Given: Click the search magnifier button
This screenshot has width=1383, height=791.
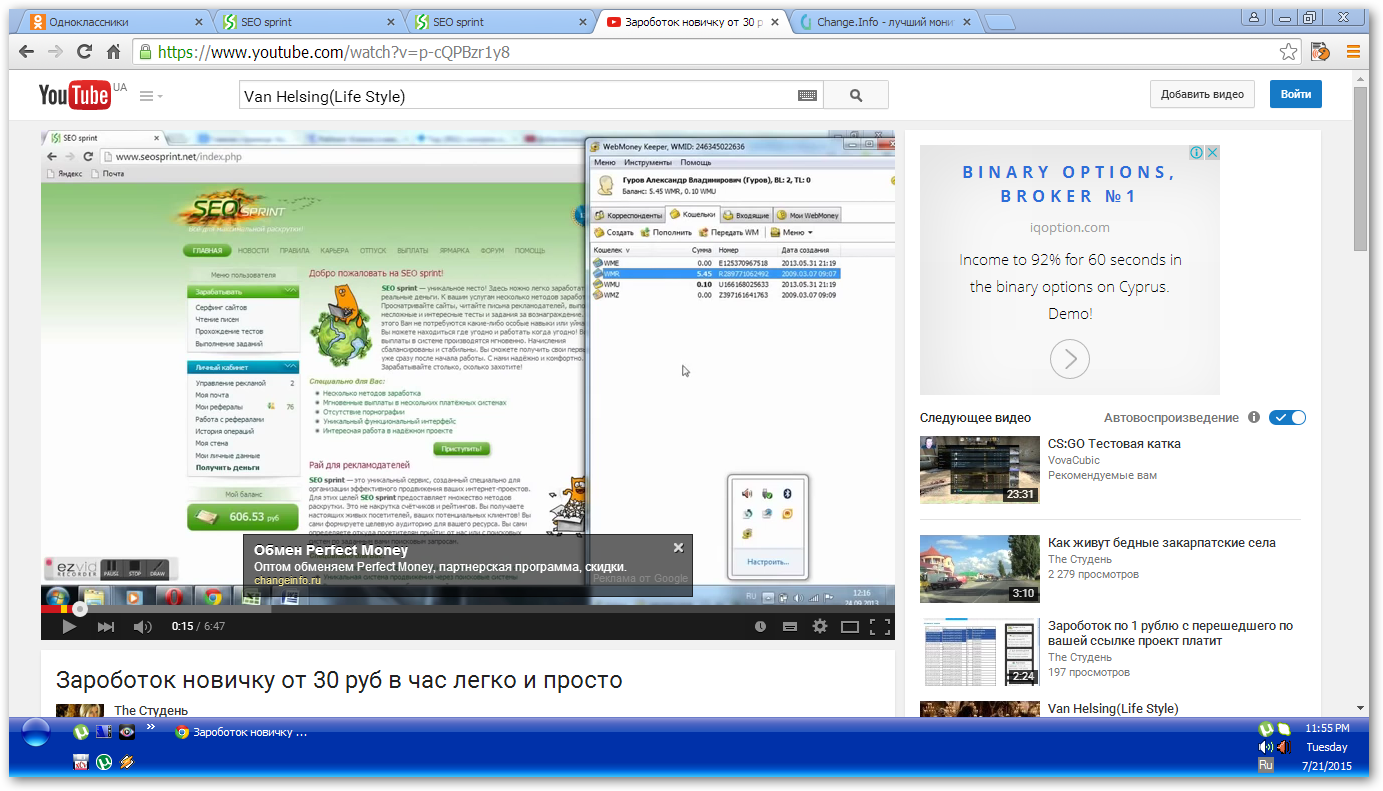Looking at the screenshot, I should (x=856, y=96).
